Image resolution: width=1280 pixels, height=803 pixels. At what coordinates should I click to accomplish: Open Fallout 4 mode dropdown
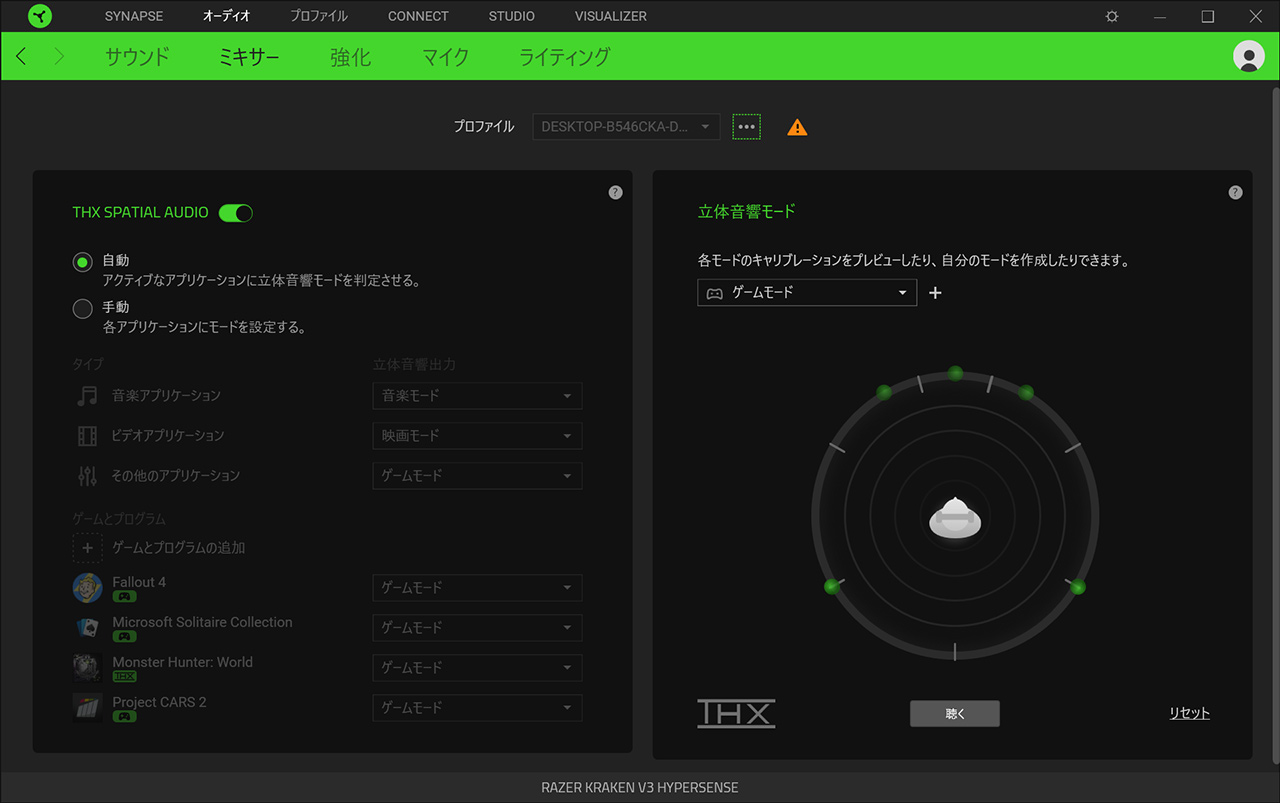coord(477,588)
